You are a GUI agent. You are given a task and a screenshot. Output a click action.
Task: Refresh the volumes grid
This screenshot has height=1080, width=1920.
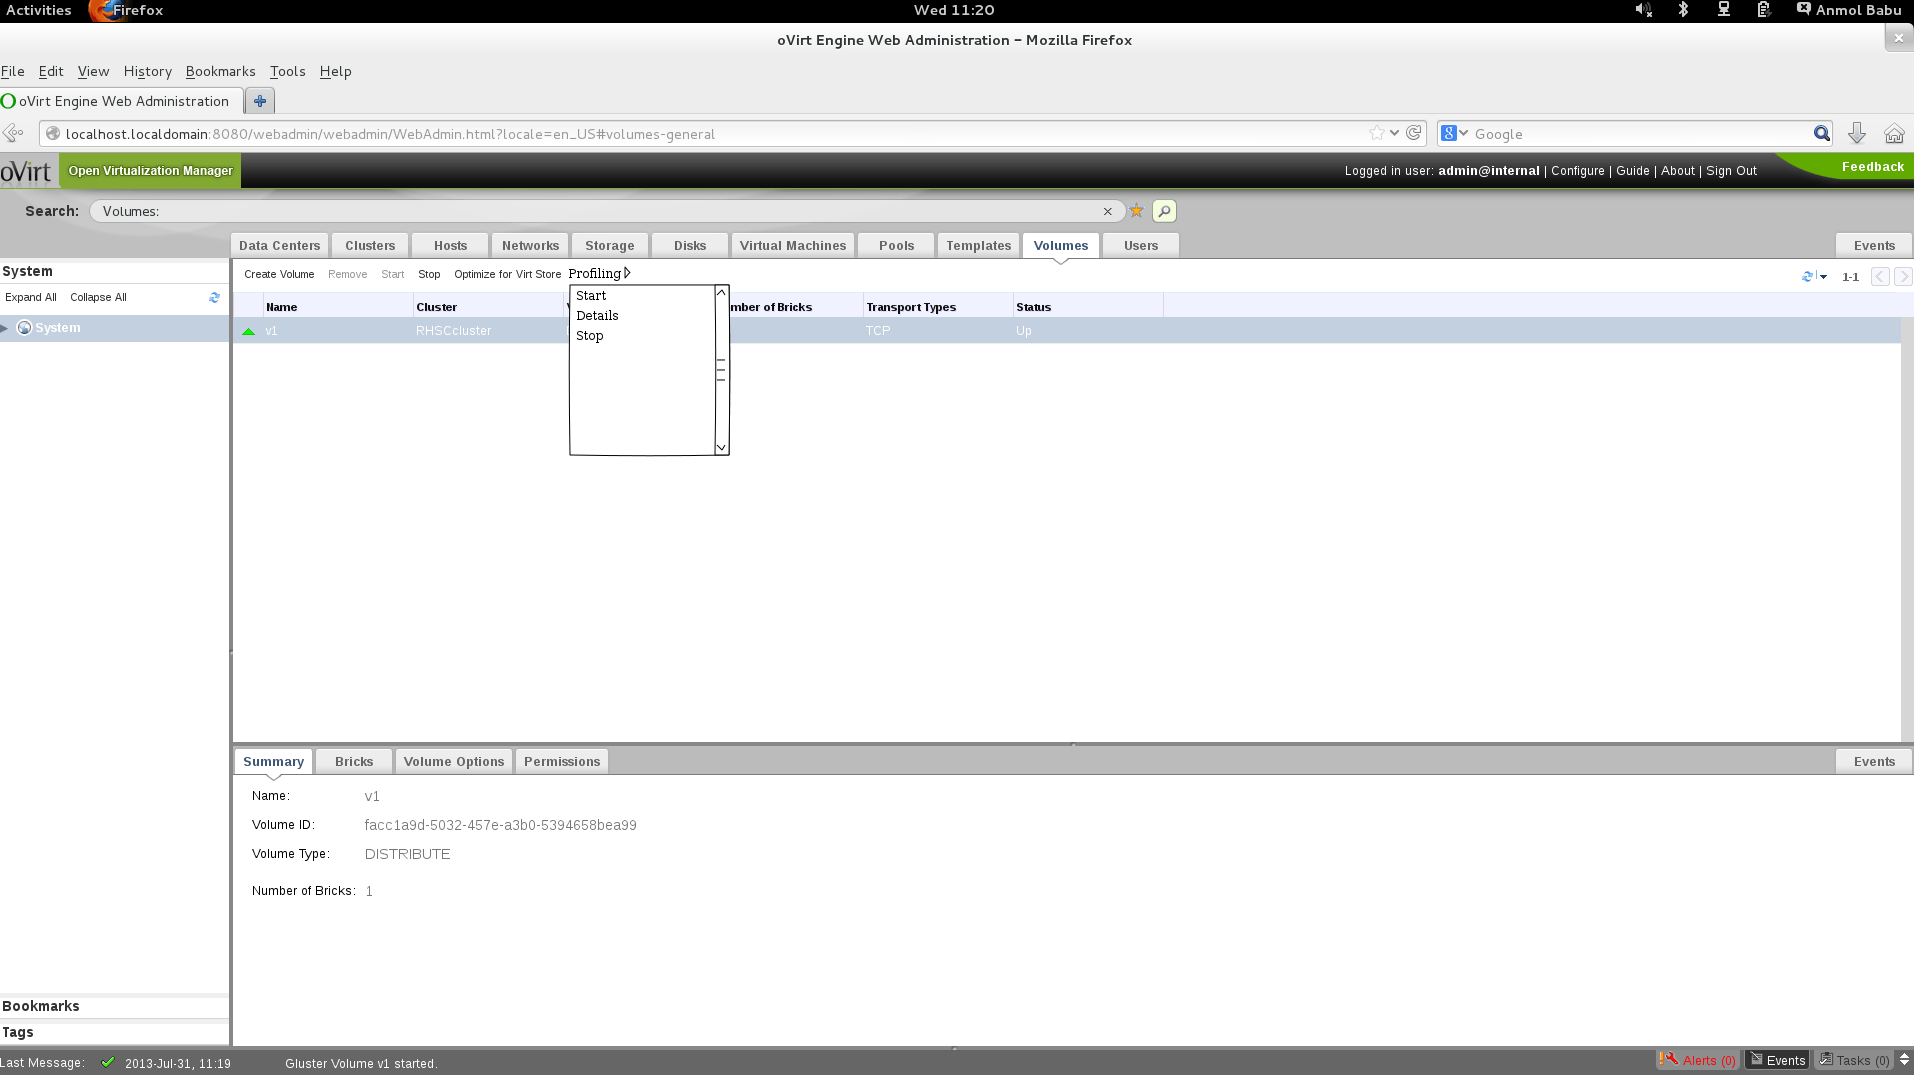(x=1807, y=277)
